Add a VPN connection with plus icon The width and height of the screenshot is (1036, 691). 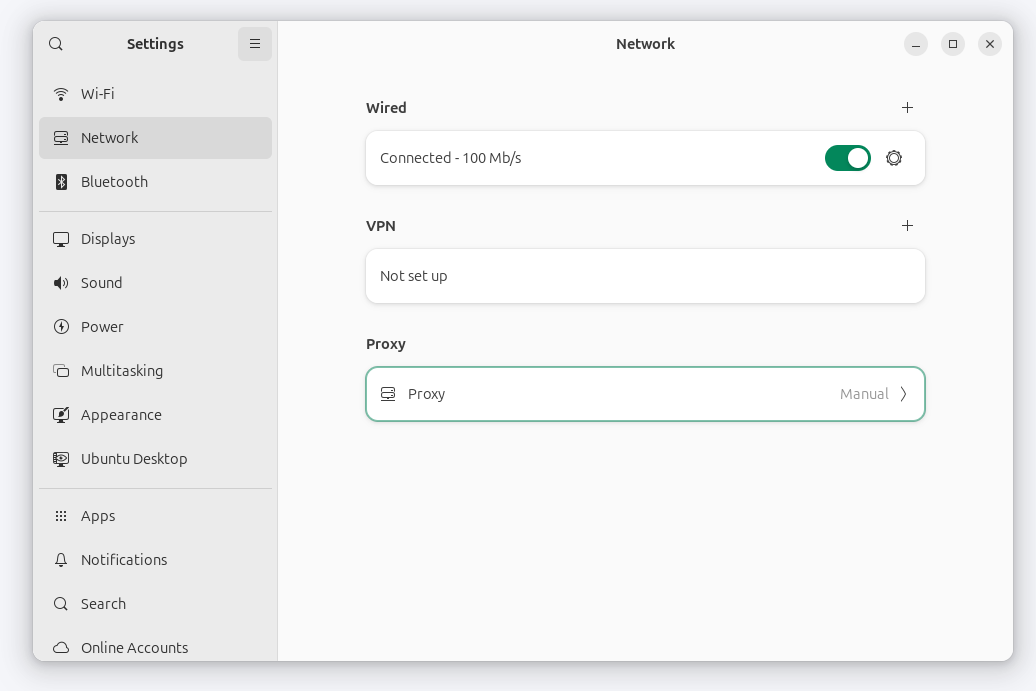(907, 226)
